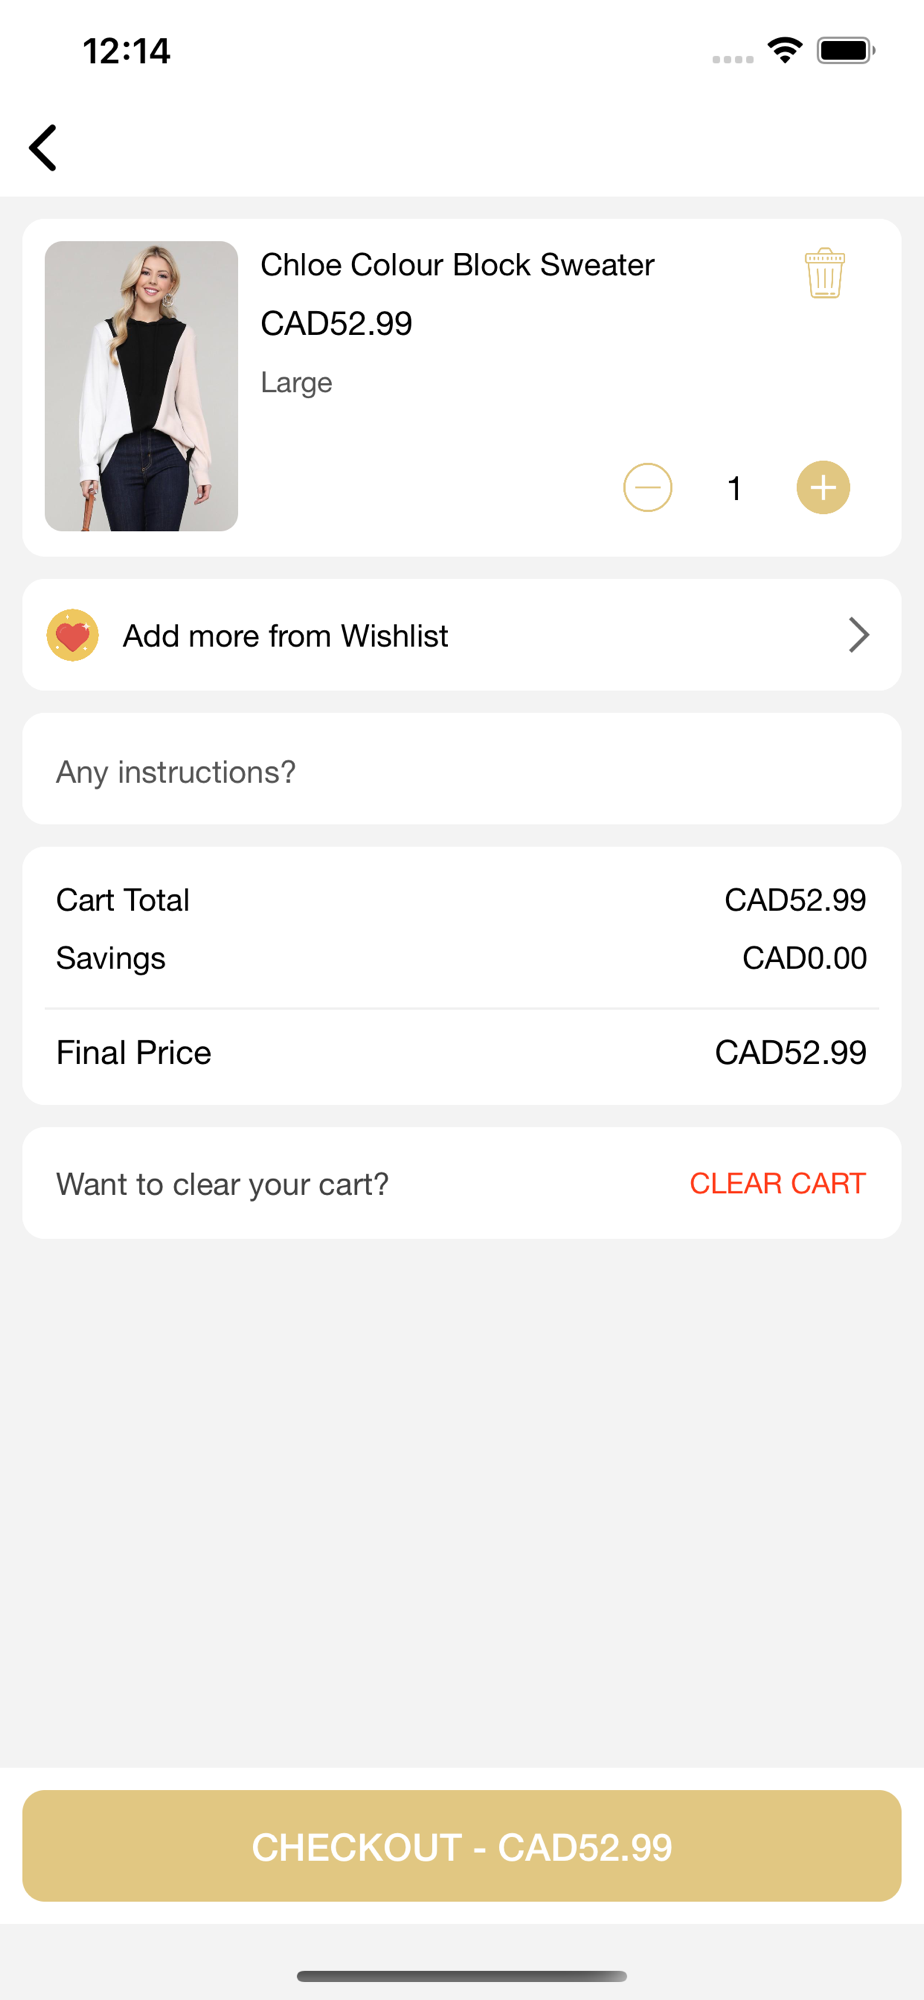
Task: Tap the Final Price row amount
Action: coord(790,1052)
